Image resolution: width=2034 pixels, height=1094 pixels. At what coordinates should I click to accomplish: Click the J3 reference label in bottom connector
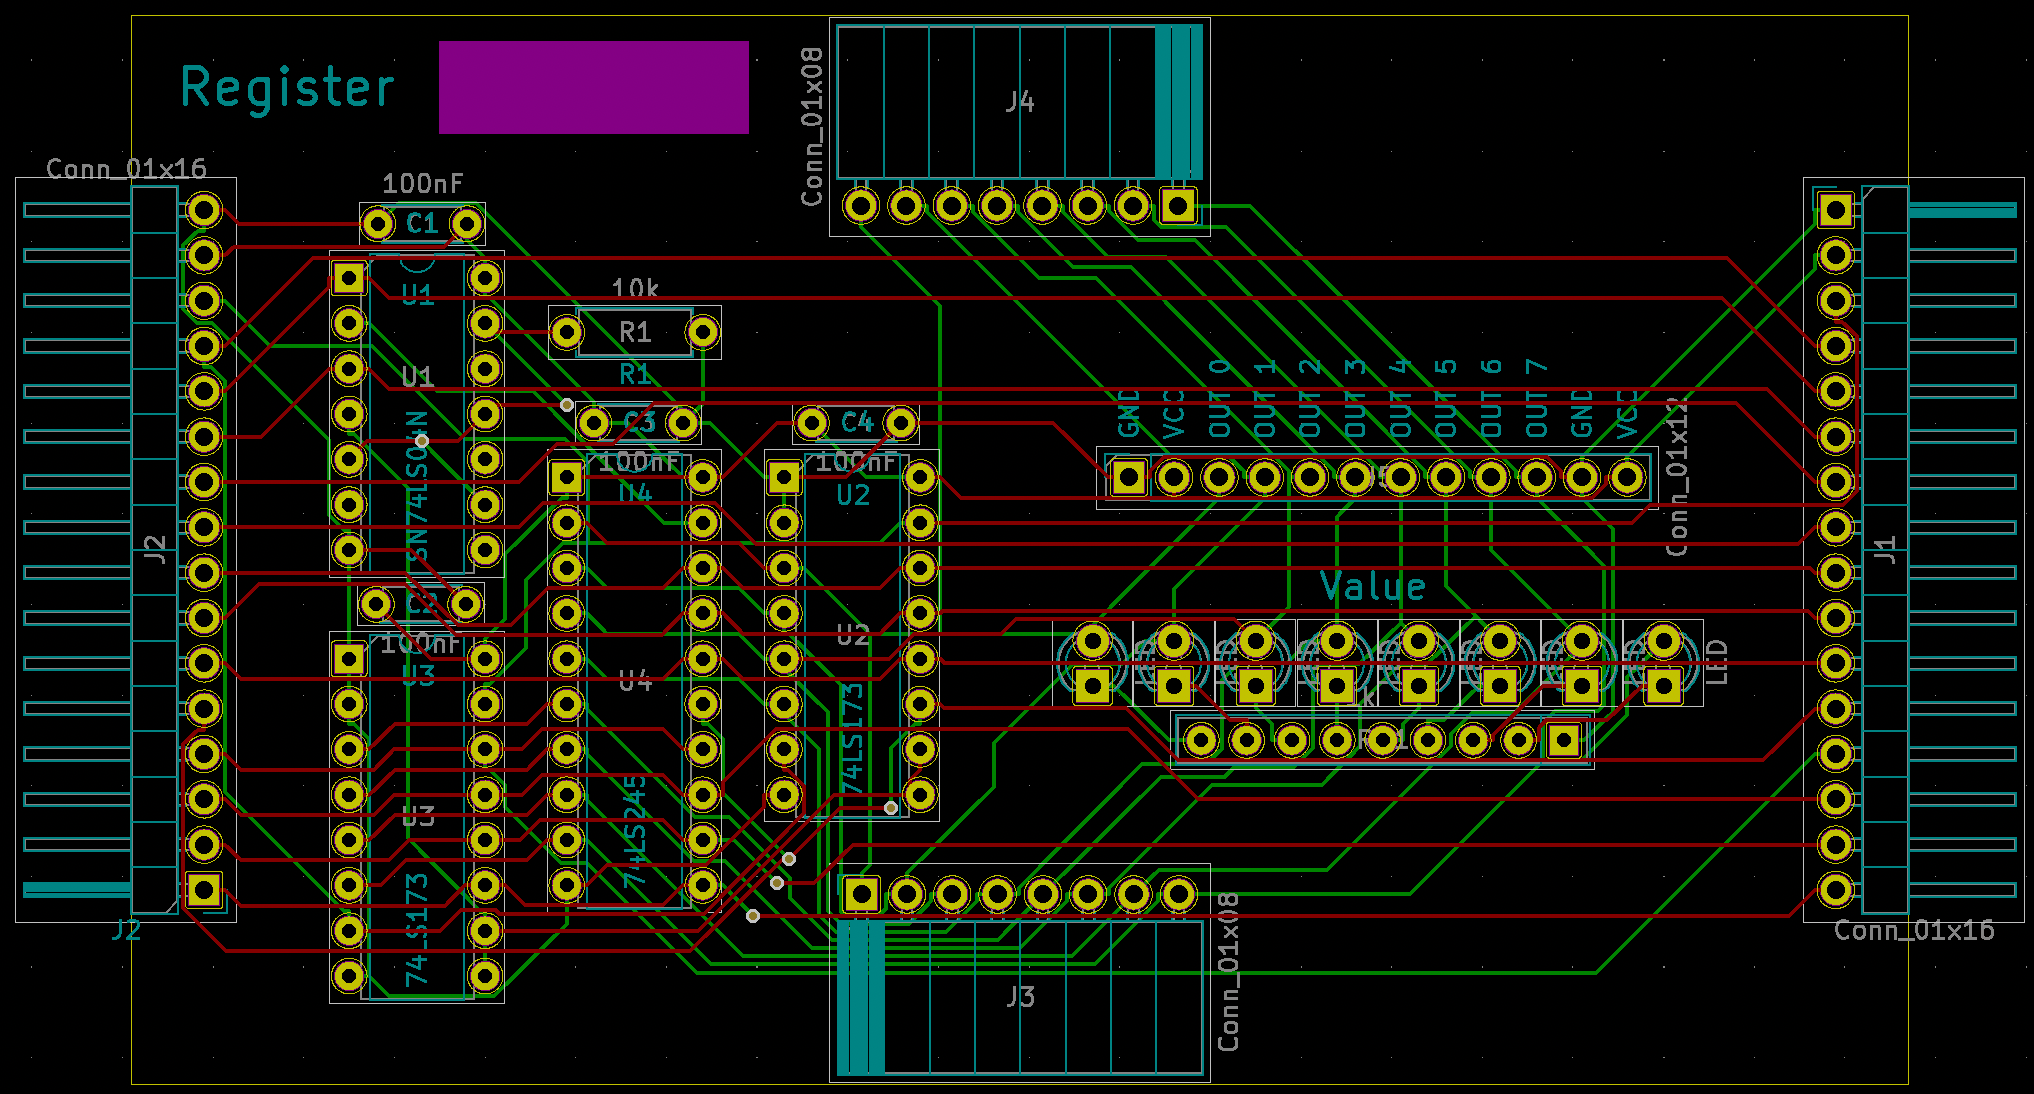pos(1020,997)
